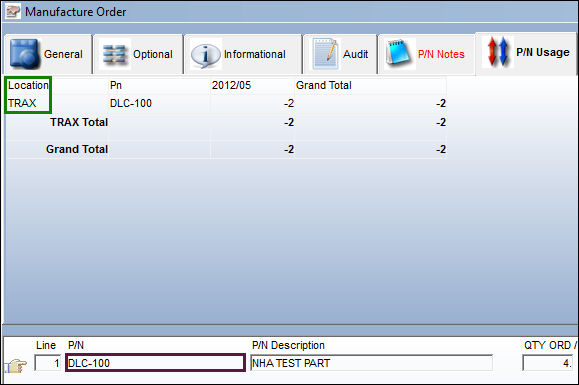
Task: Click the P/N Description label
Action: [288, 345]
